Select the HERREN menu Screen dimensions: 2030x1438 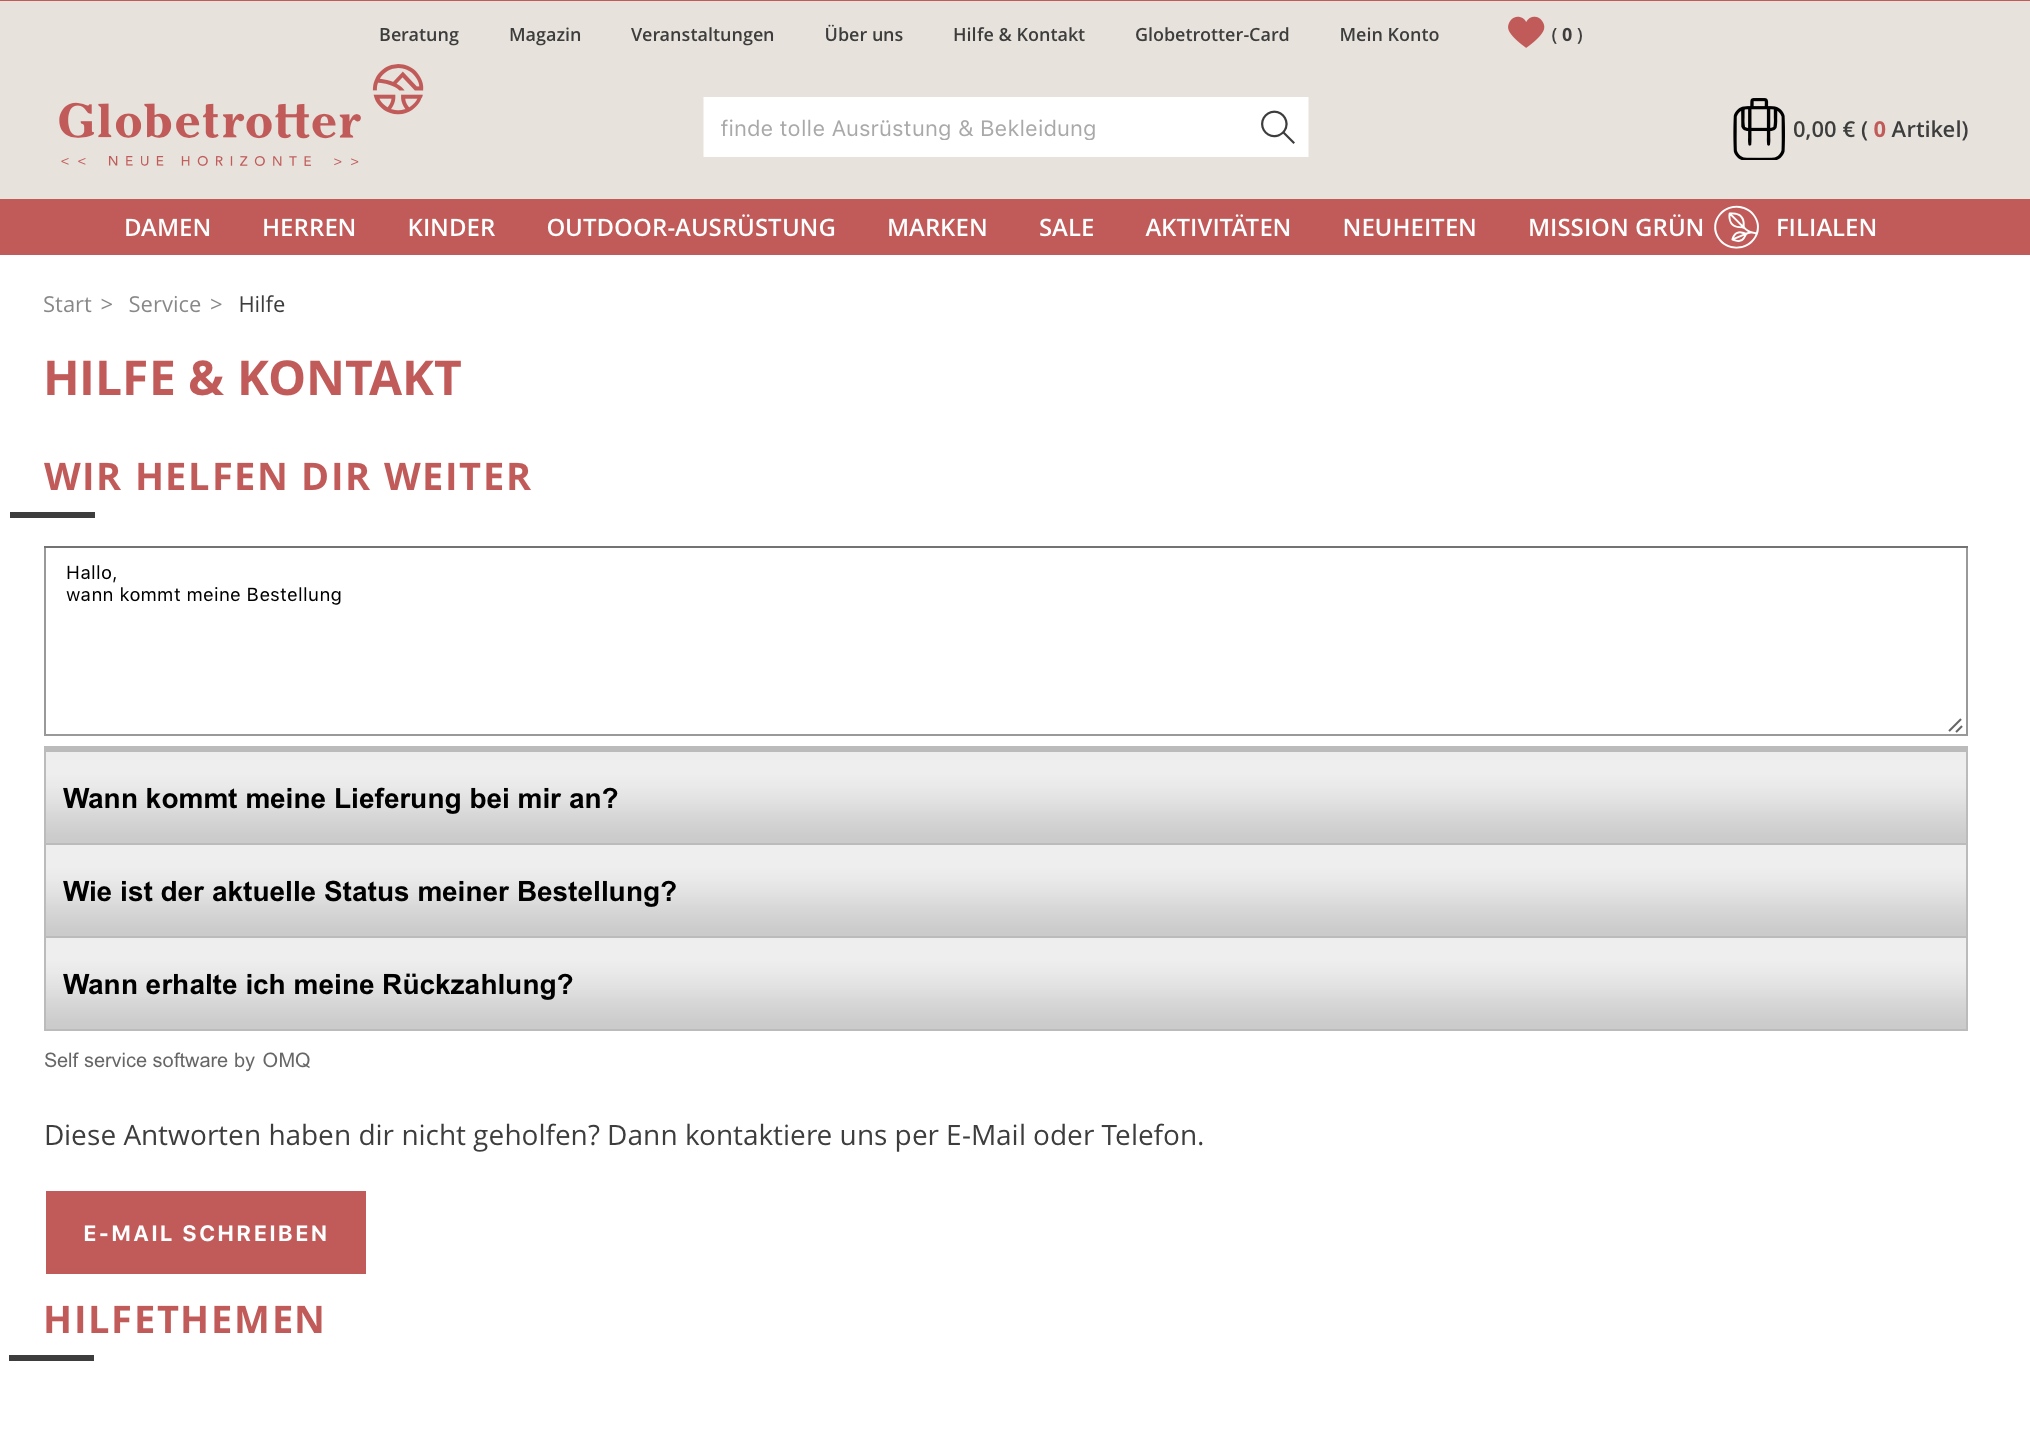pos(309,227)
